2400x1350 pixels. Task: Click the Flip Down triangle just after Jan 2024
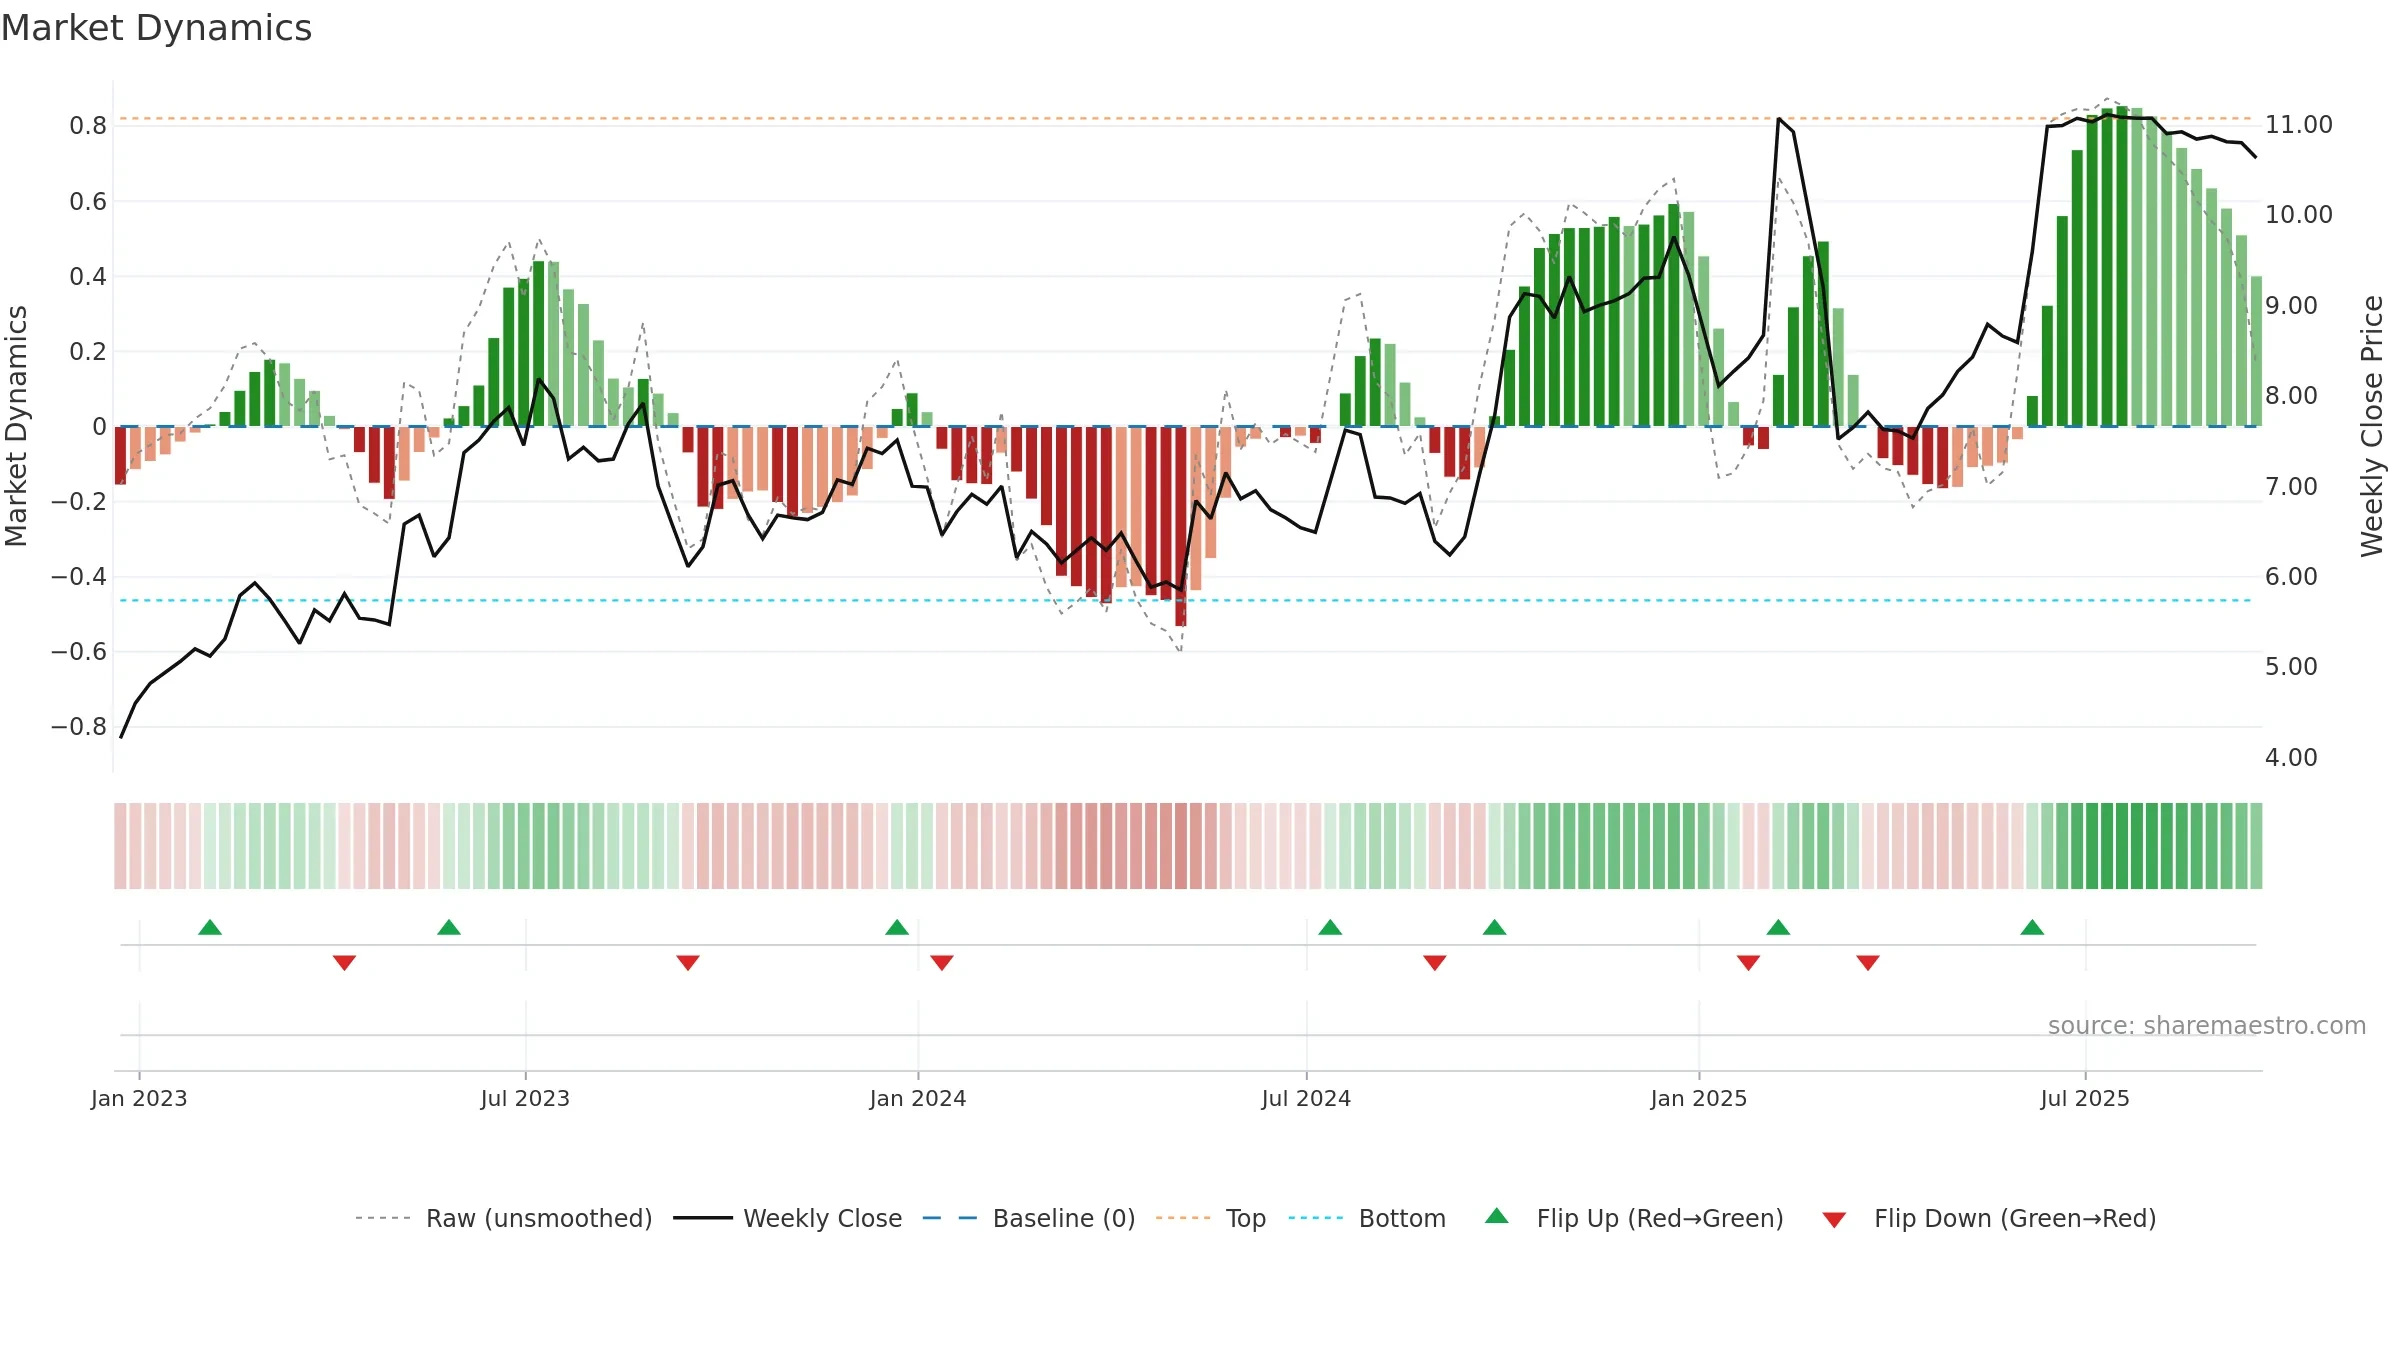[x=942, y=963]
